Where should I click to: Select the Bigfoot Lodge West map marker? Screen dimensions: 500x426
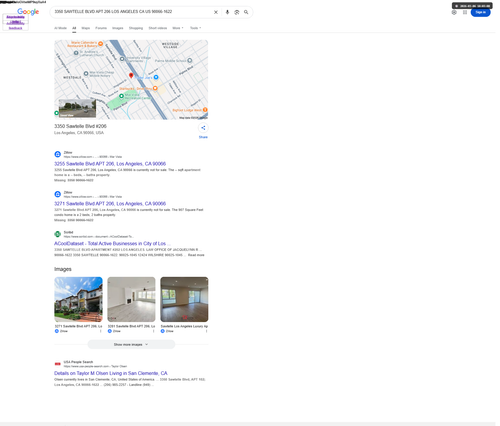coord(205,110)
